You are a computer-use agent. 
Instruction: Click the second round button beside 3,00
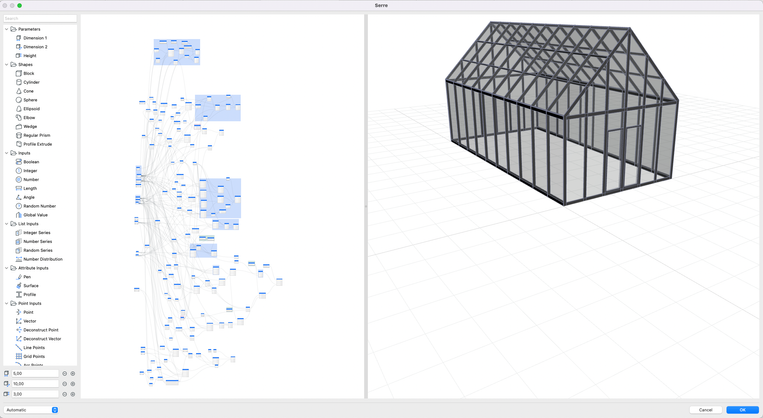[73, 394]
